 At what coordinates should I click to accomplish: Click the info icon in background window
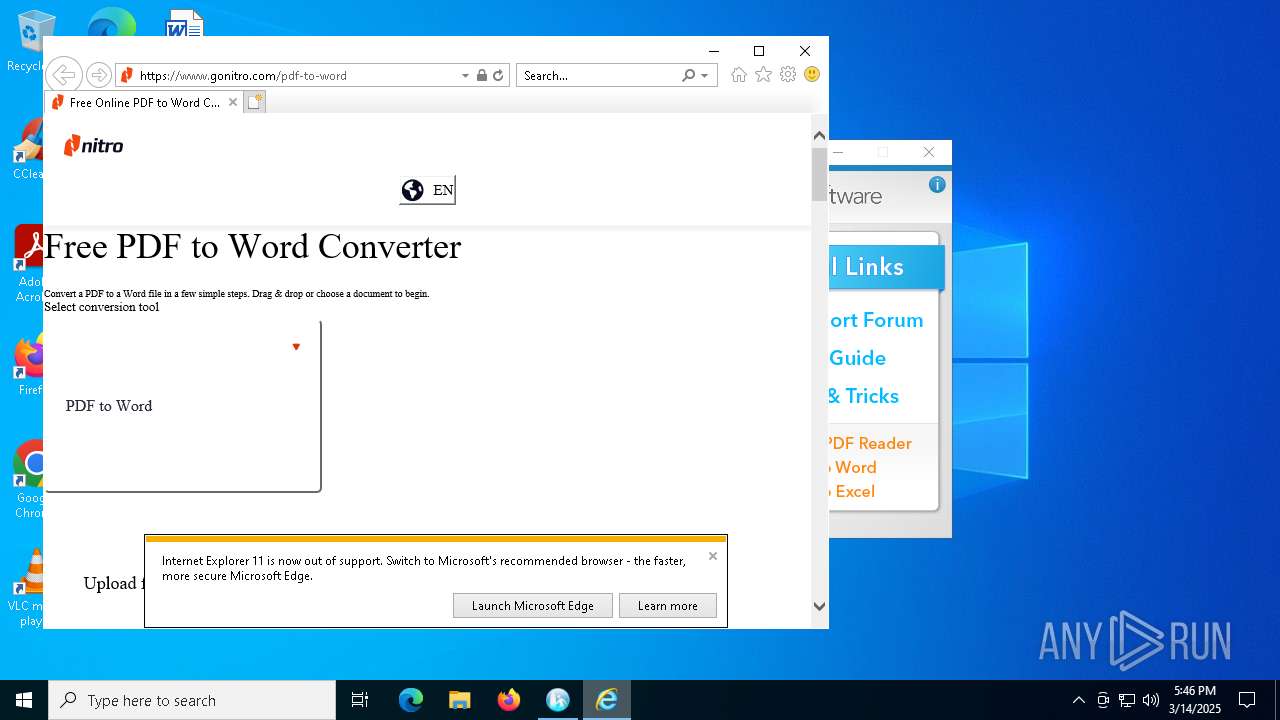click(937, 185)
